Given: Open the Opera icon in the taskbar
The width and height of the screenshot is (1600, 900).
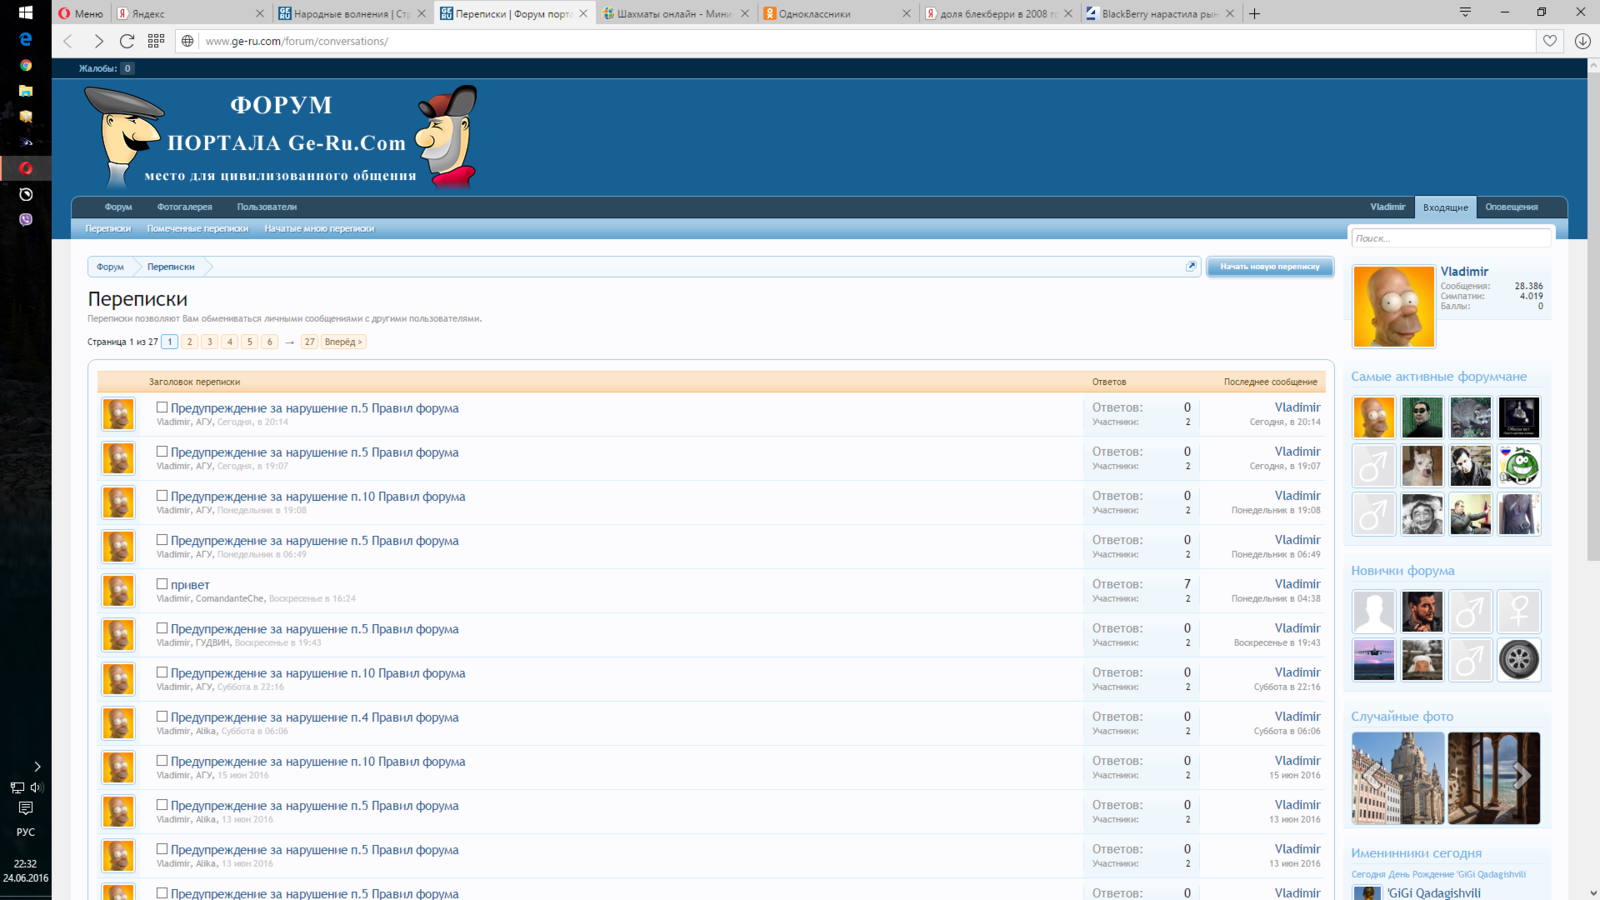Looking at the screenshot, I should tap(25, 168).
